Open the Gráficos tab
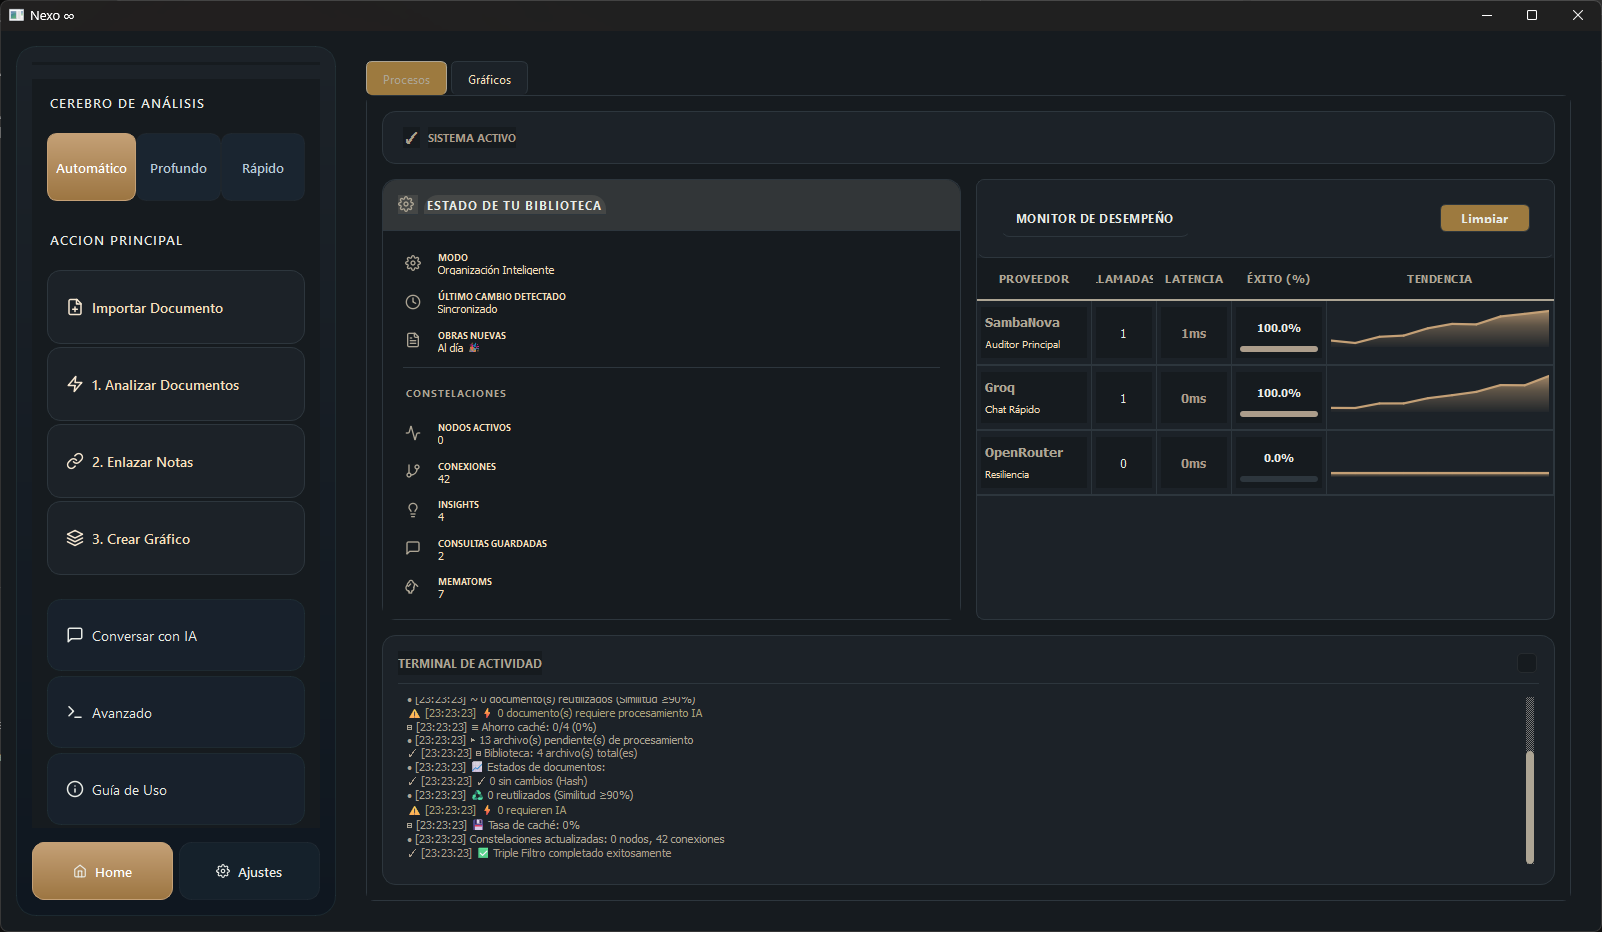 (489, 79)
